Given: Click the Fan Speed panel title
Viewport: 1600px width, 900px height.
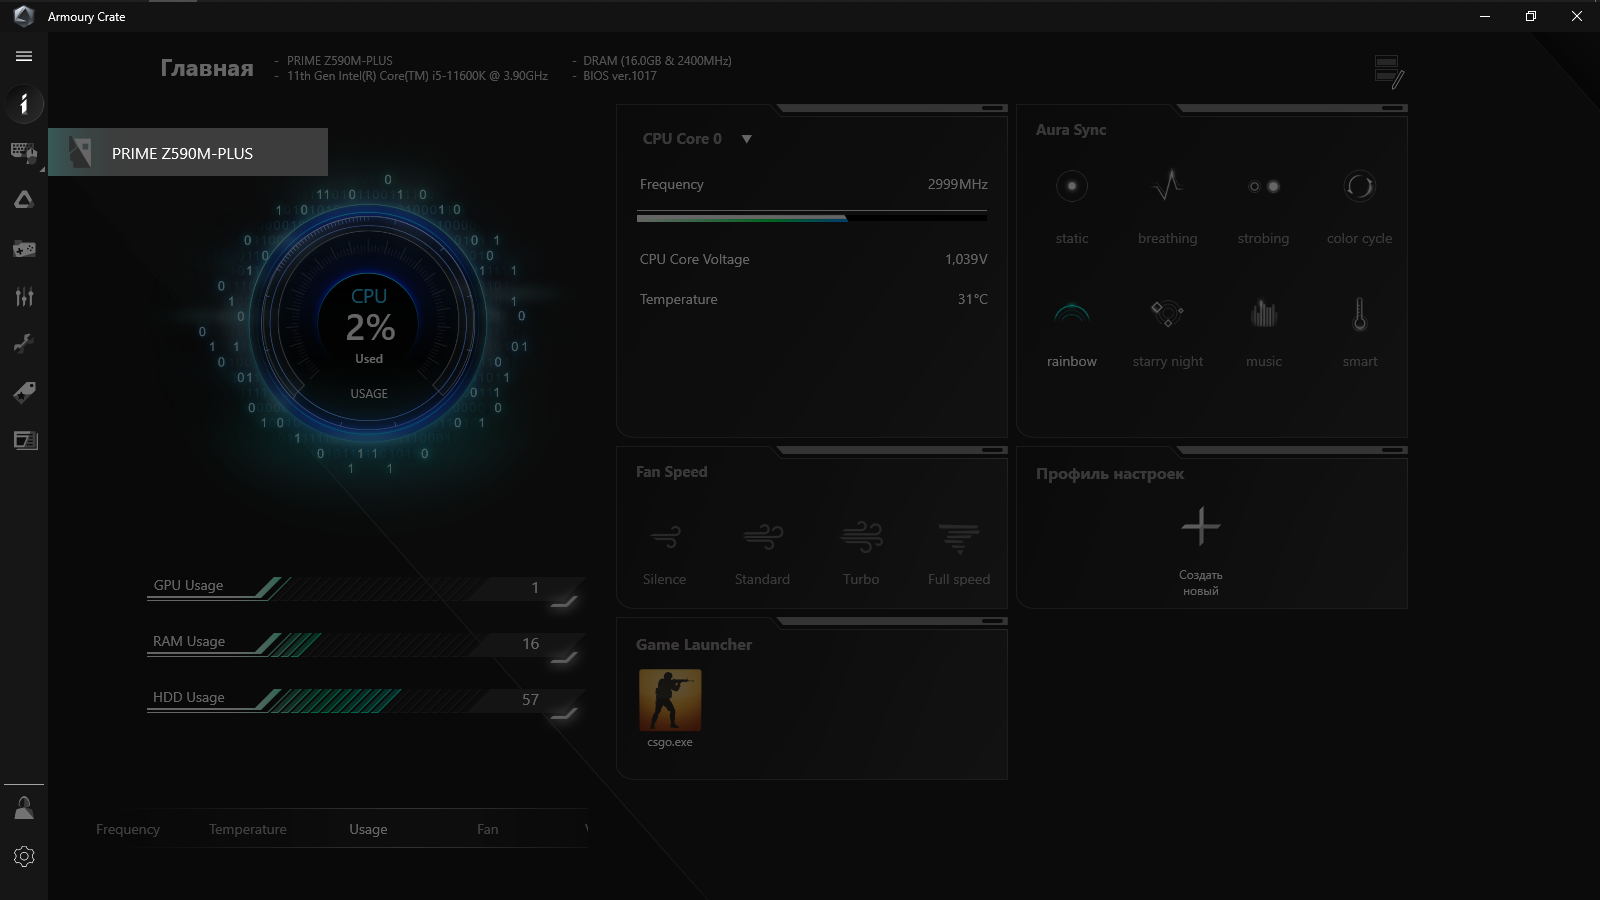Looking at the screenshot, I should click(672, 472).
